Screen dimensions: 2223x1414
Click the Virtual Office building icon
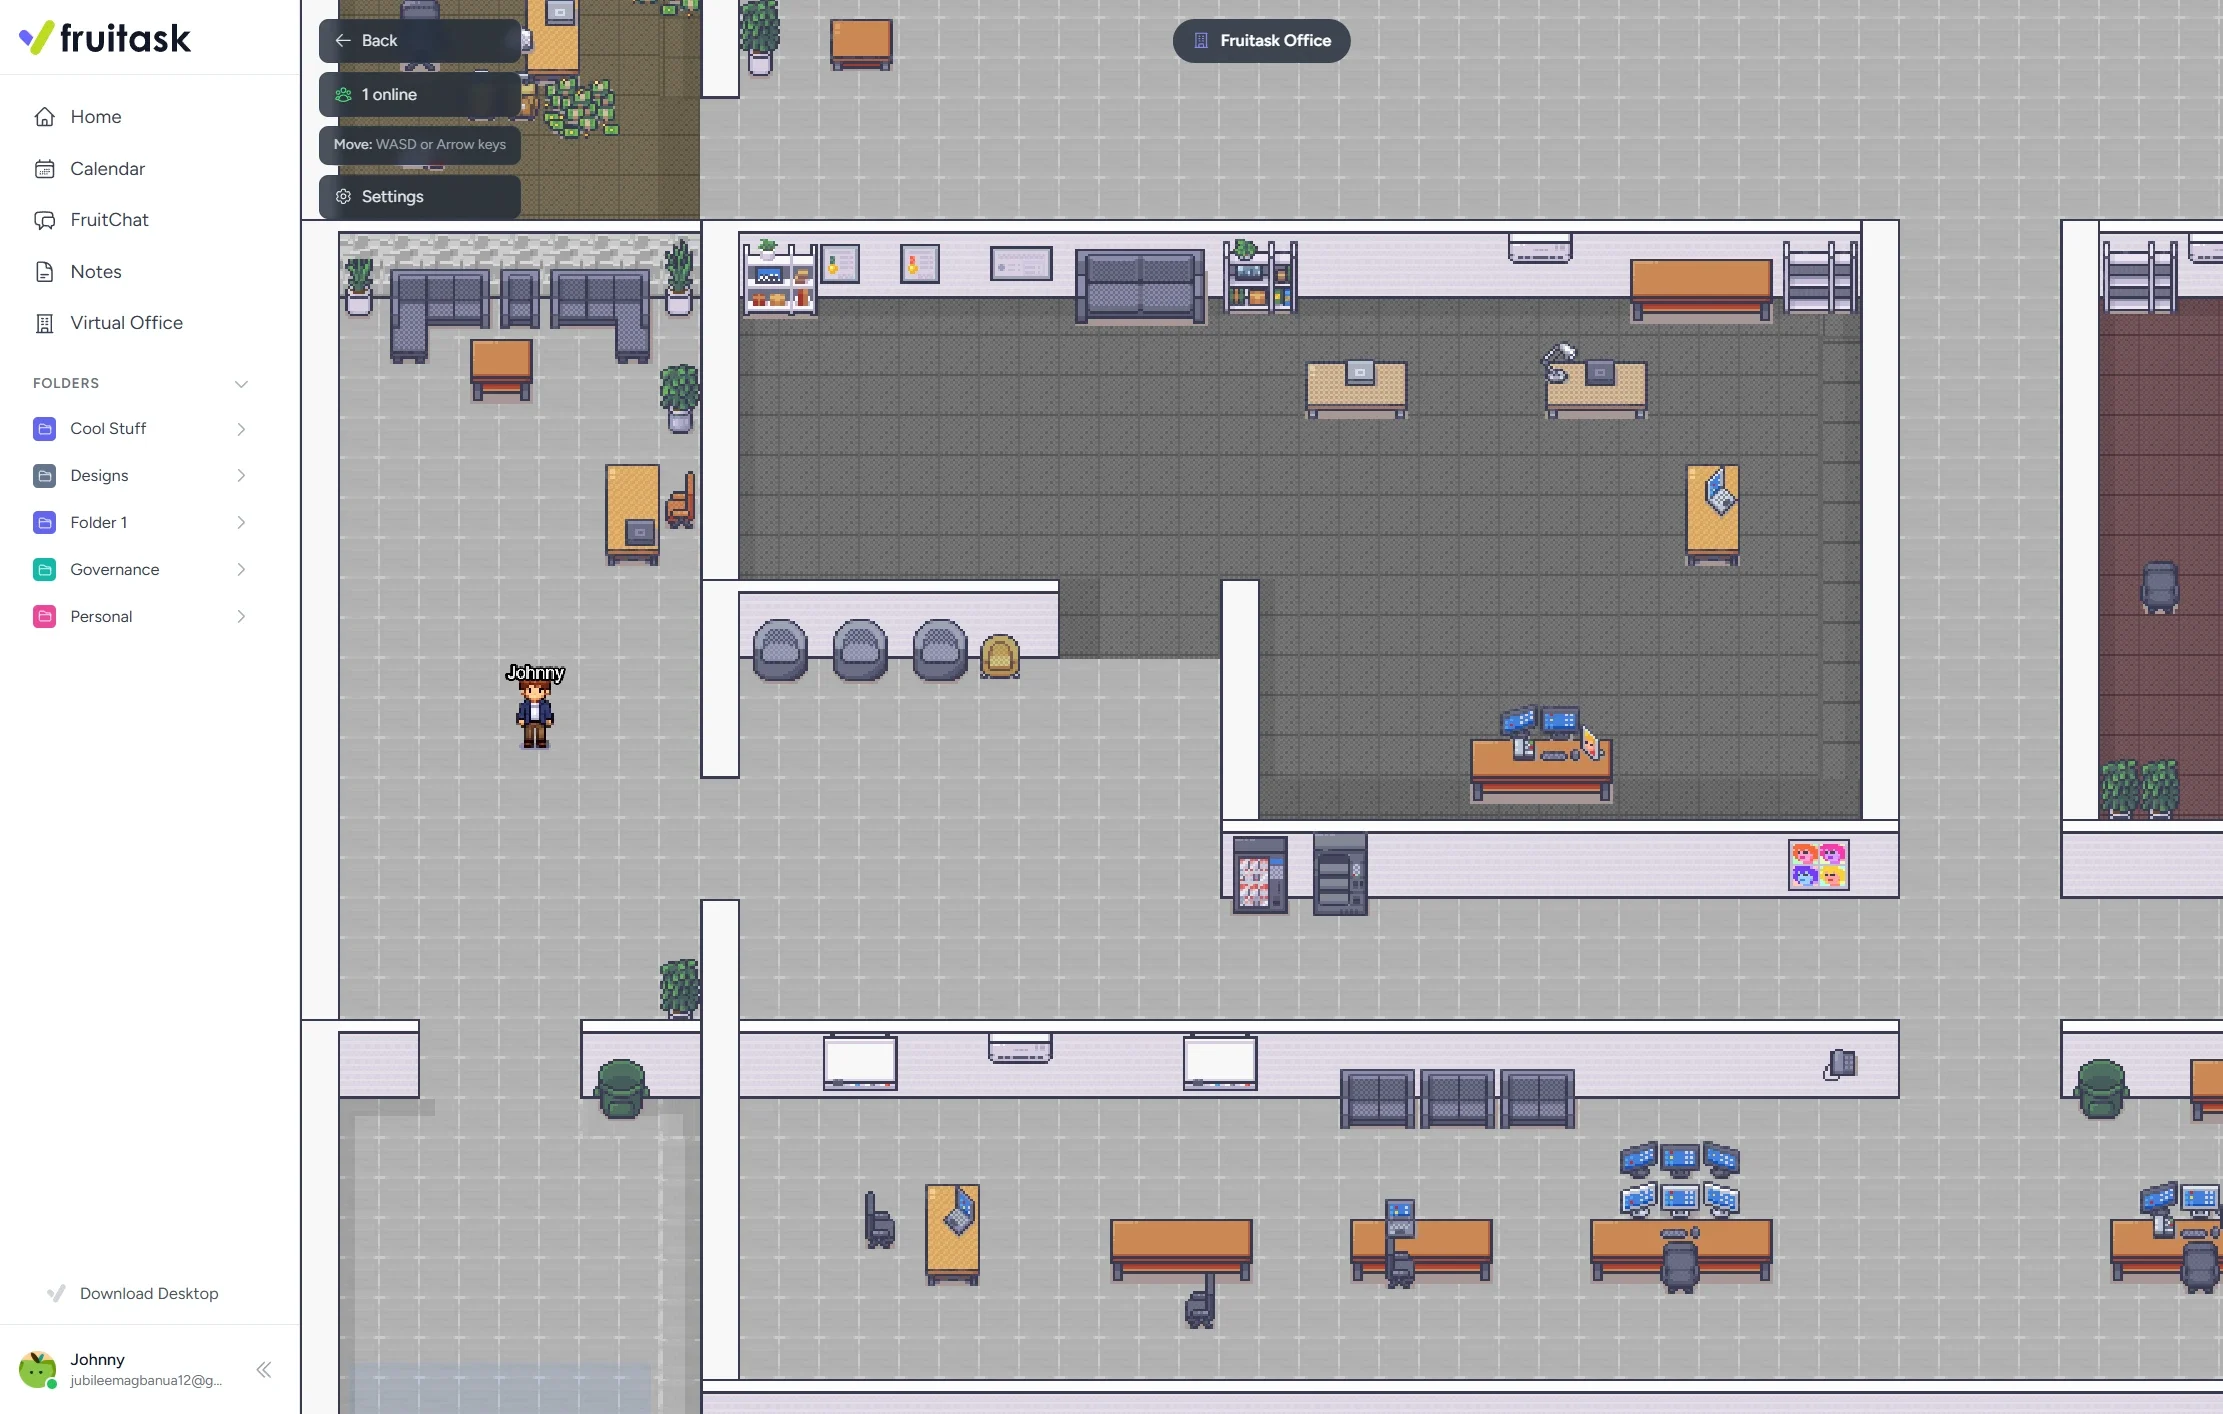45,323
